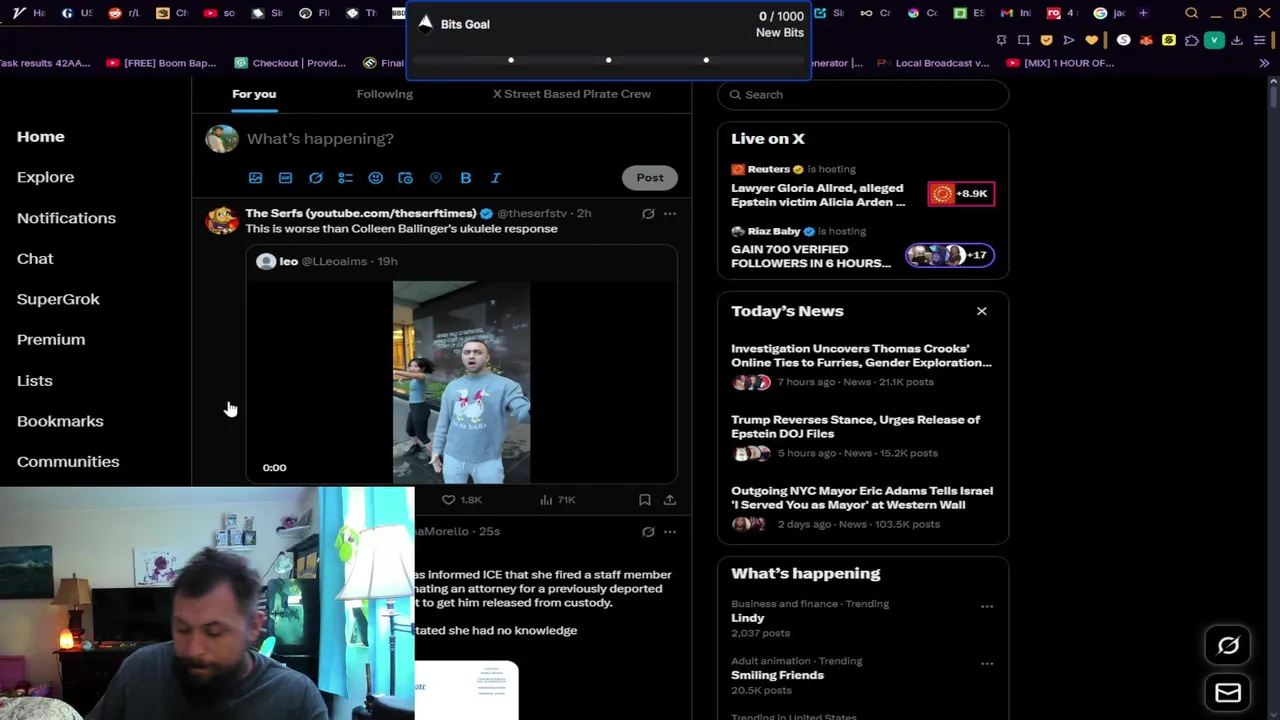This screenshot has width=1280, height=720.
Task: Open the floating Messages button
Action: pyautogui.click(x=1228, y=693)
